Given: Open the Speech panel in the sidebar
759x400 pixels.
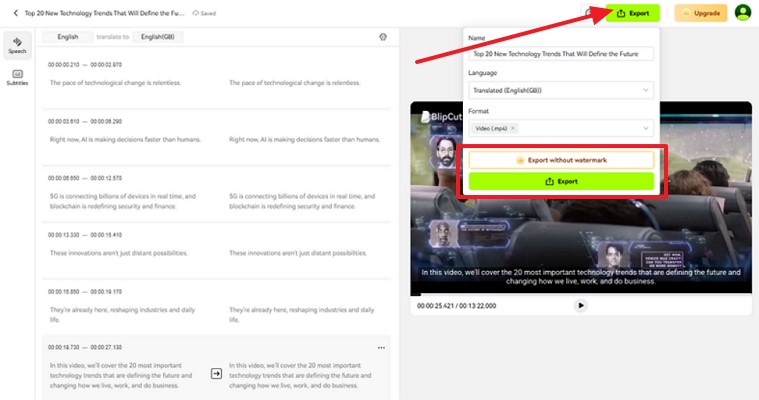Looking at the screenshot, I should point(17,45).
